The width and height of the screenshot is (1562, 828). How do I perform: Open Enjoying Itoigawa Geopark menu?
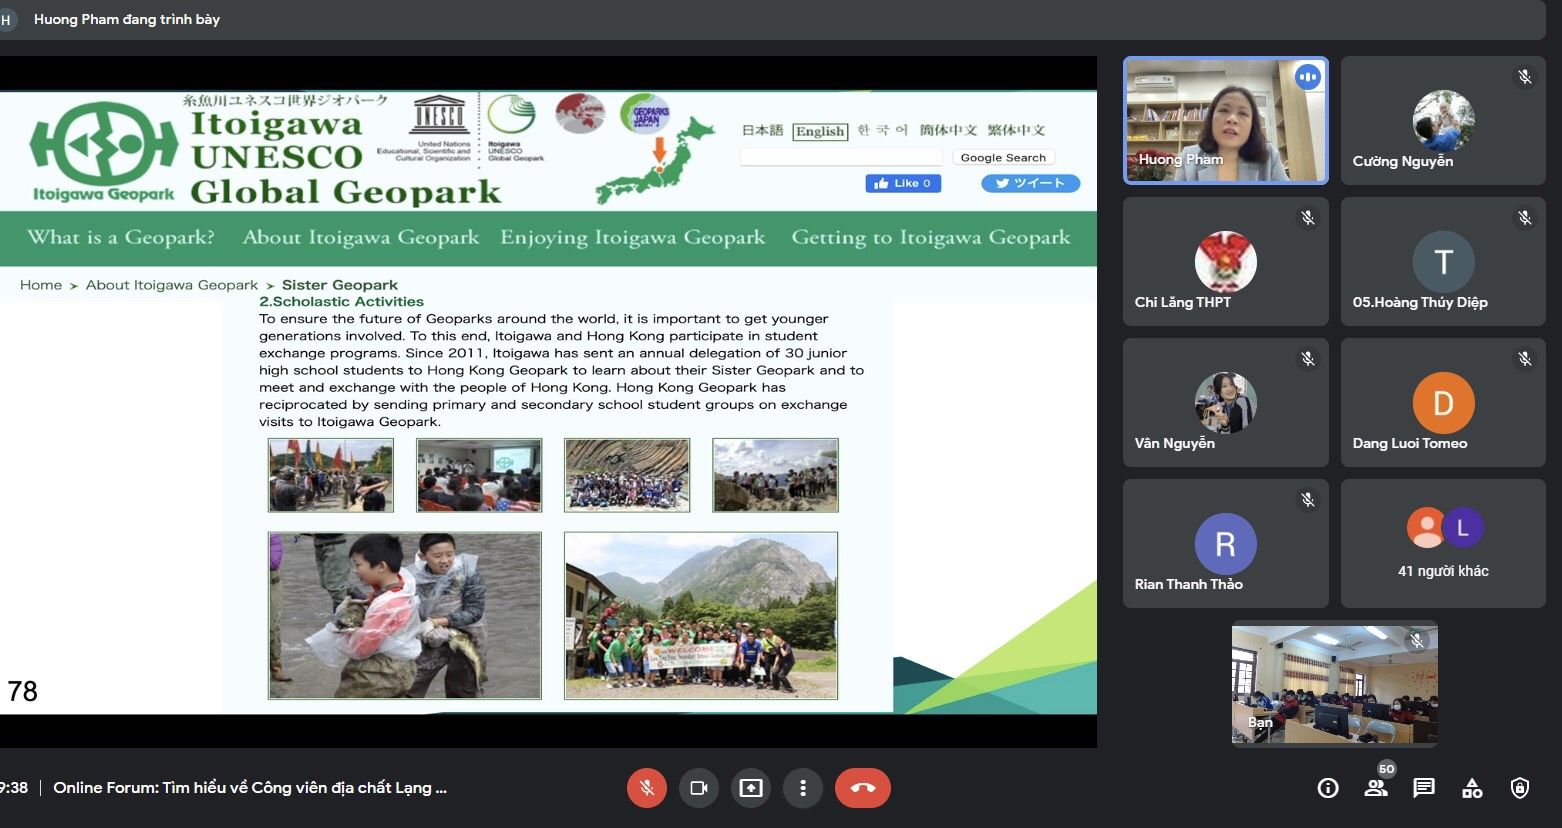tap(633, 237)
